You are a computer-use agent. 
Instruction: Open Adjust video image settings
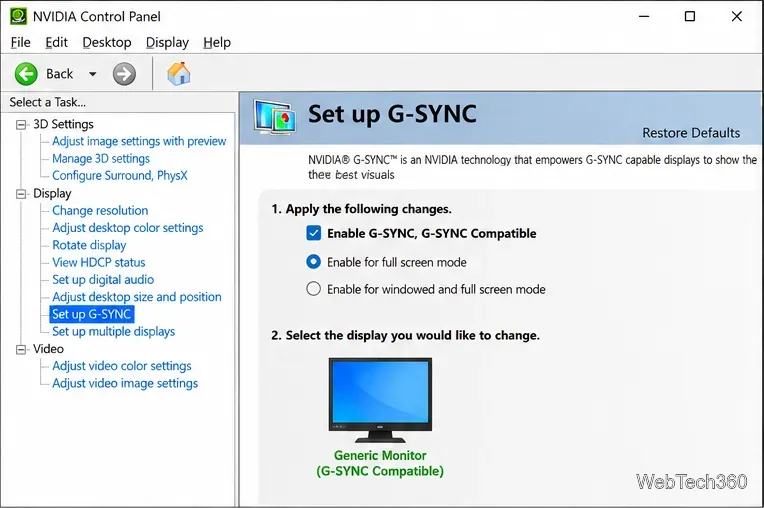click(x=125, y=383)
